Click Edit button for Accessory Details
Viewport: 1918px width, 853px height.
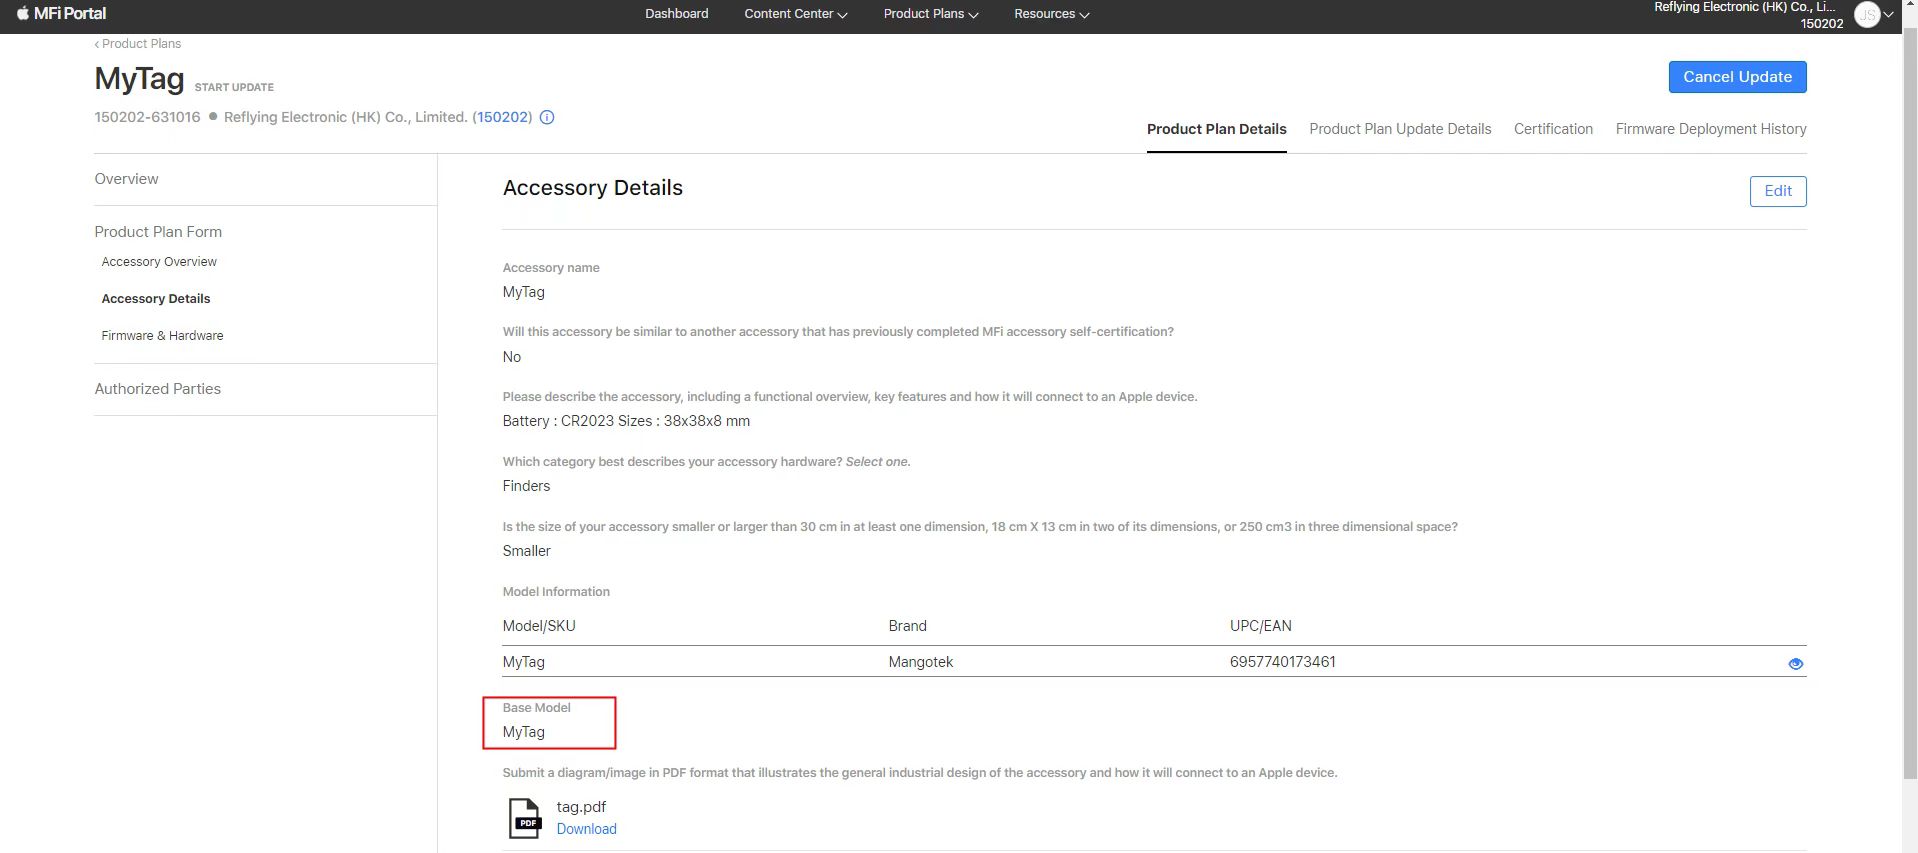(1777, 191)
